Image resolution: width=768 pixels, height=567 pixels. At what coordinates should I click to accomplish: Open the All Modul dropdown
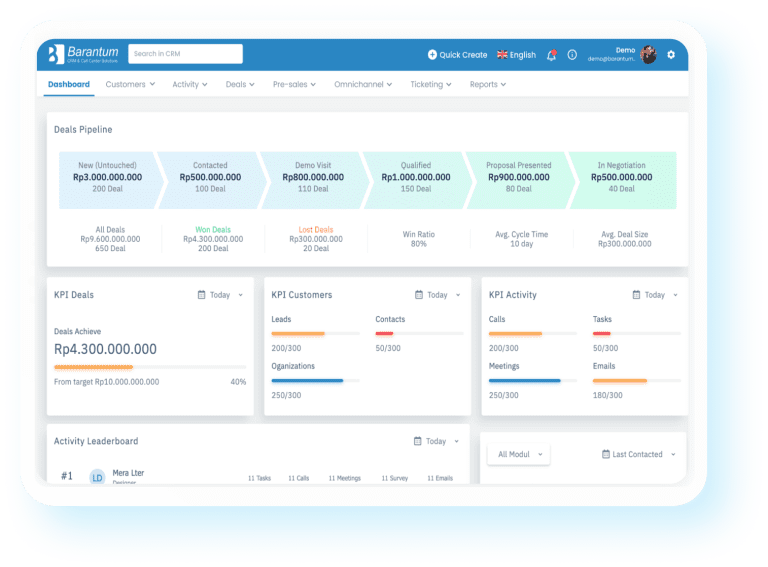coord(519,454)
